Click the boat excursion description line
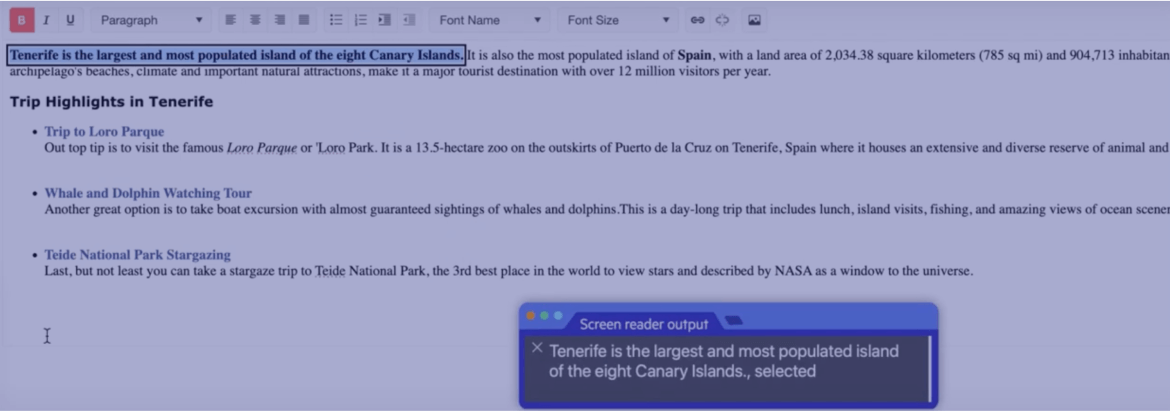1170x411 pixels. click(607, 210)
